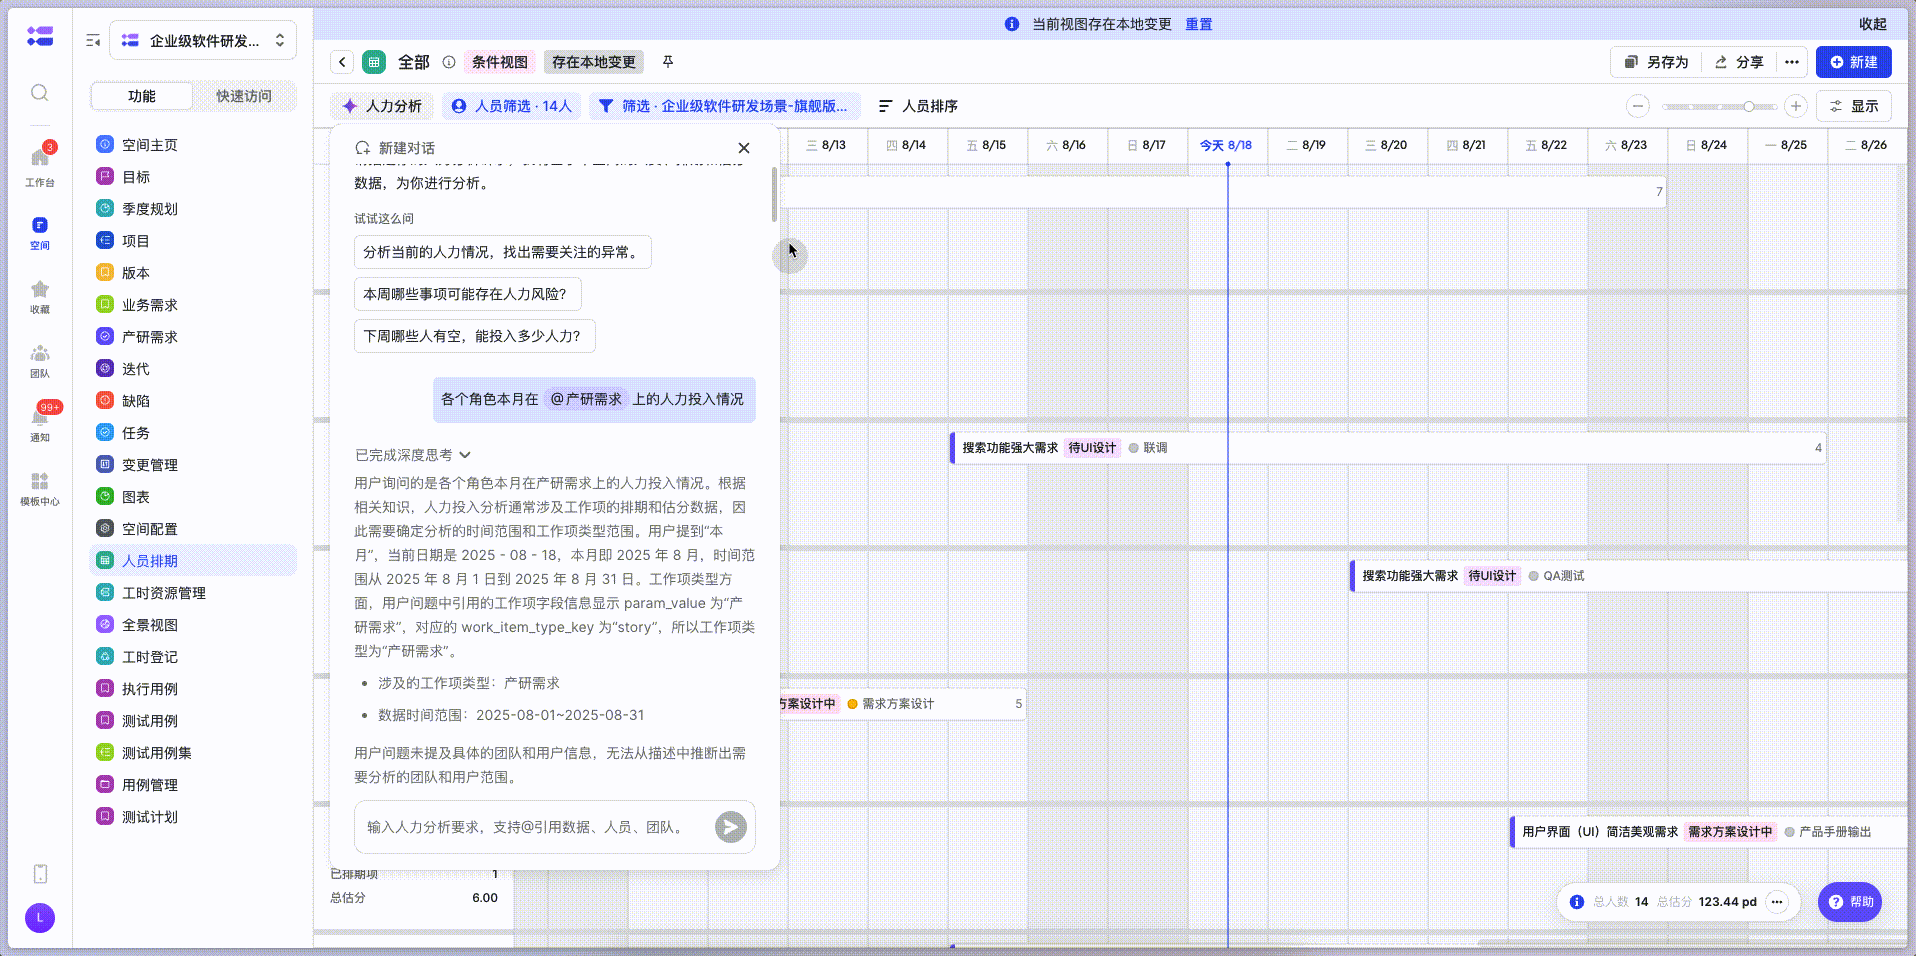Expand the 已完成深度思考 section

(x=412, y=455)
